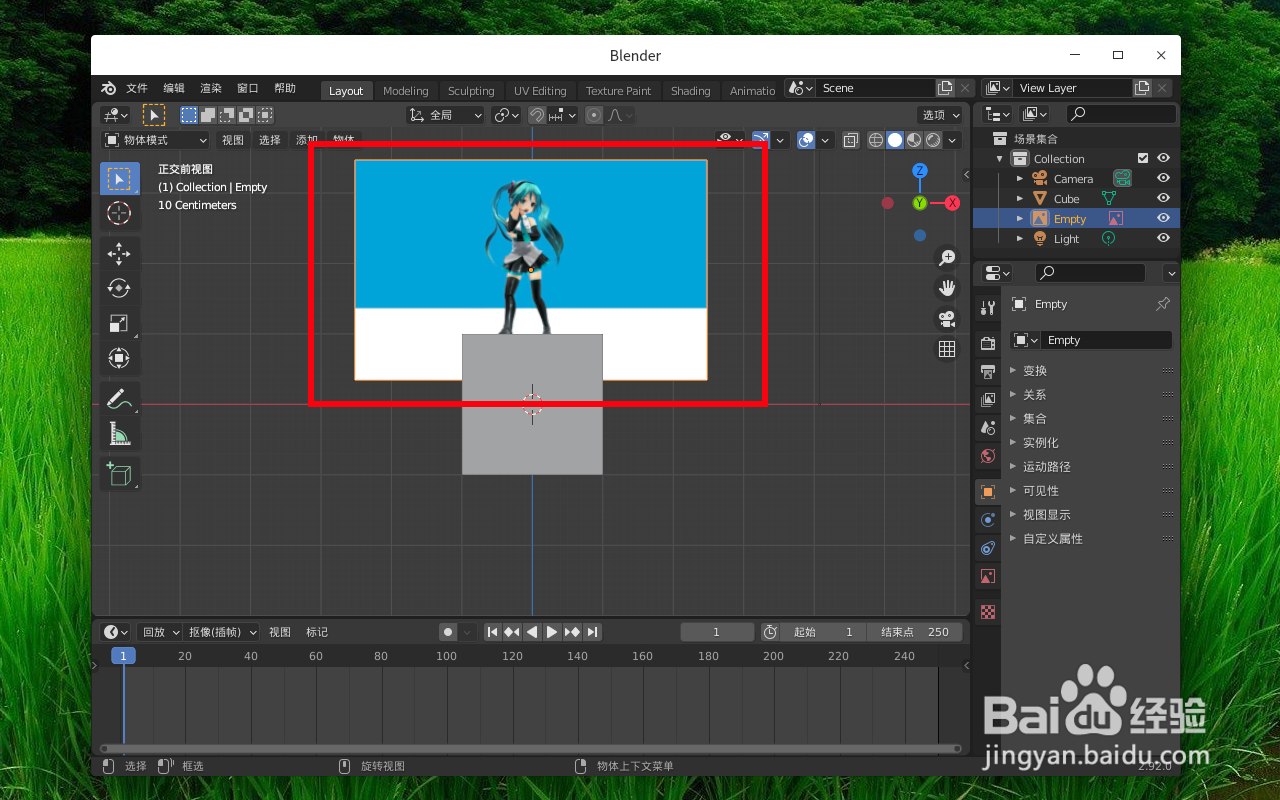Screen dimensions: 1280x800
Task: Toggle the camera view icon
Action: pos(946,318)
